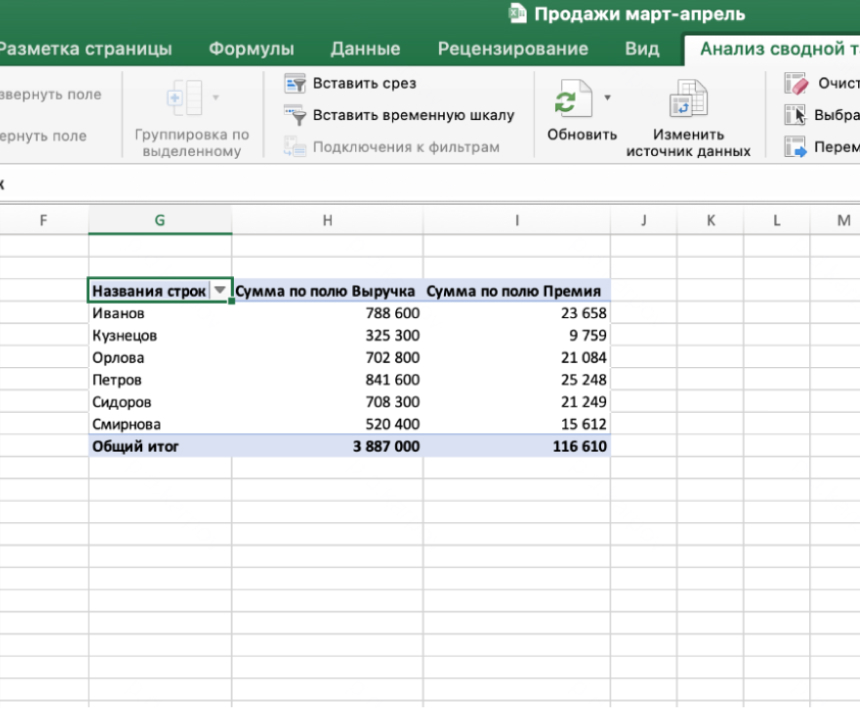Click the Move PivotTable icon
Image resolution: width=860 pixels, height=708 pixels.
point(796,147)
